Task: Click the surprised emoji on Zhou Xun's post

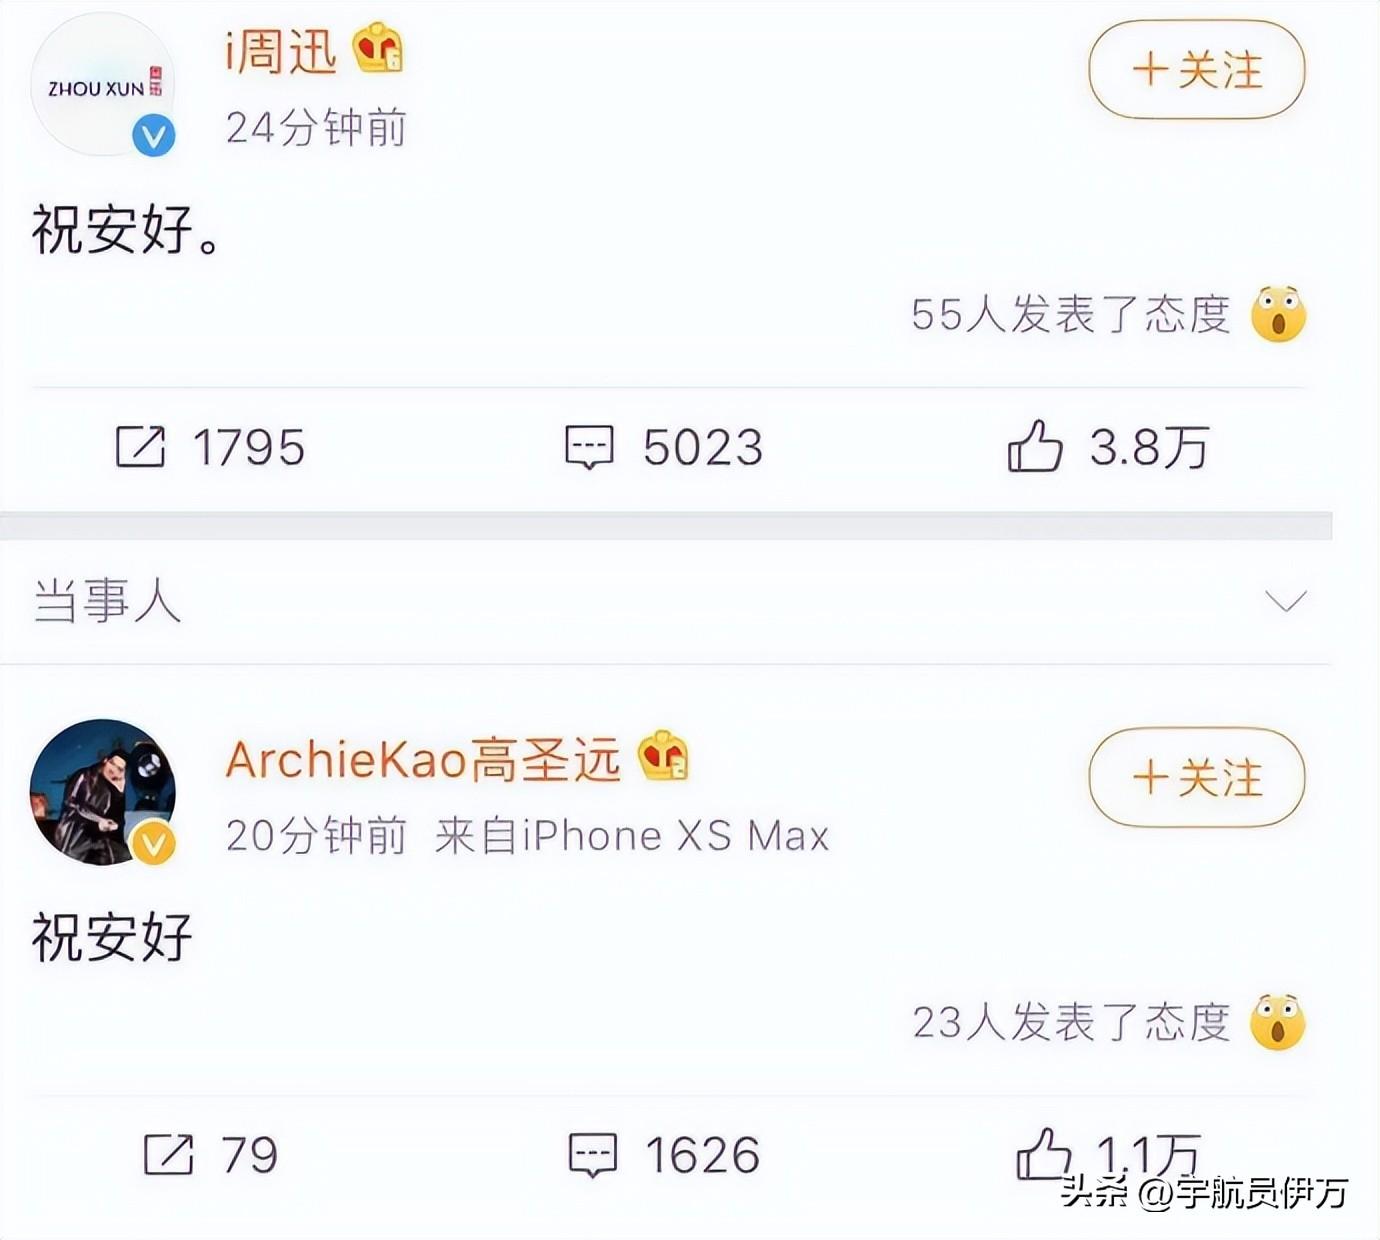Action: (1279, 314)
